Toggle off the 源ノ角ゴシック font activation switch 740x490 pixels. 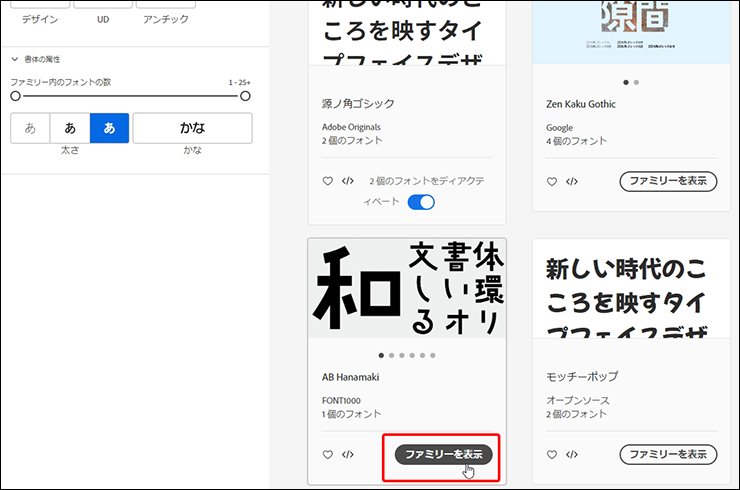(421, 202)
